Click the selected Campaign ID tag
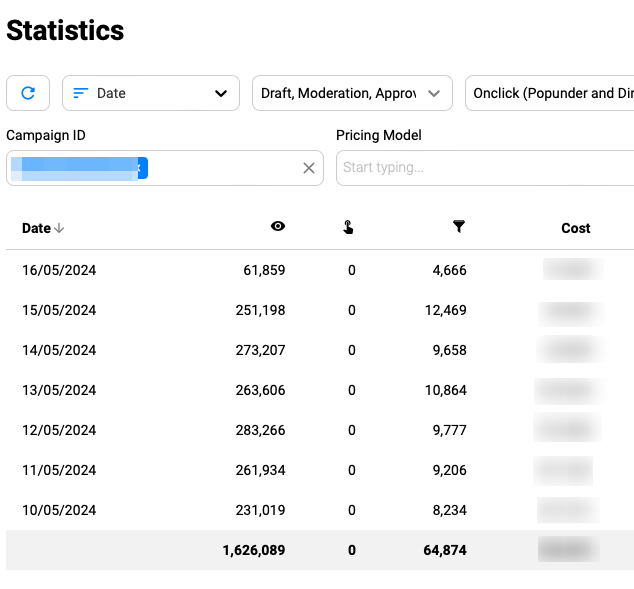 click(78, 168)
